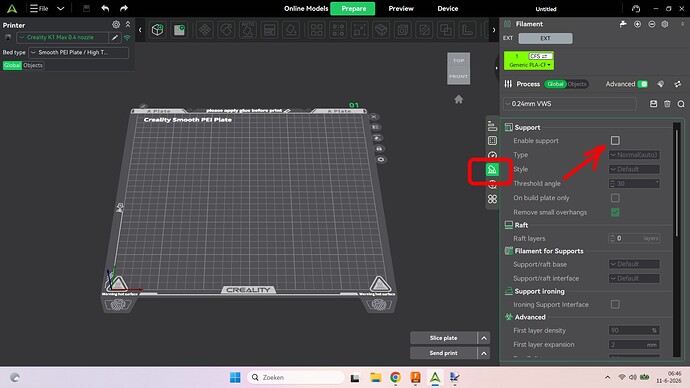Open the Quality process tab icon

[492, 127]
